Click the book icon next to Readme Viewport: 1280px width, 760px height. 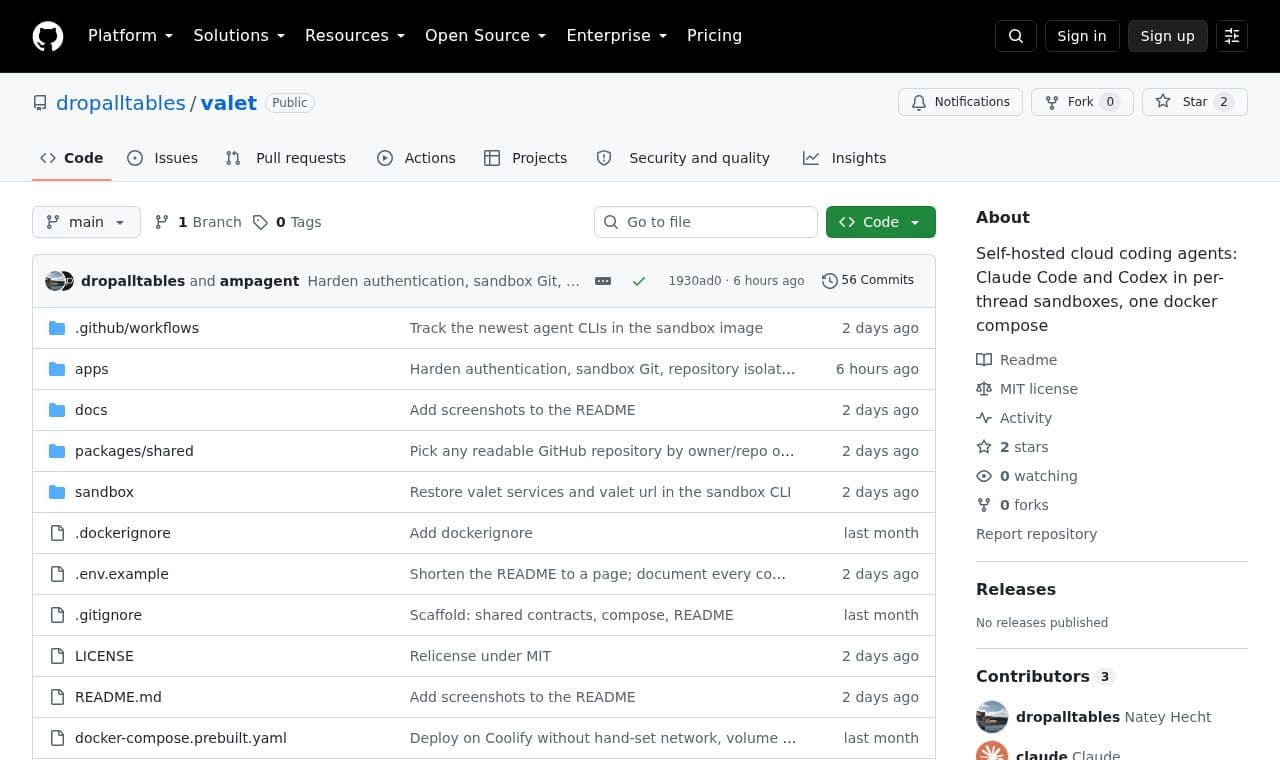point(984,360)
